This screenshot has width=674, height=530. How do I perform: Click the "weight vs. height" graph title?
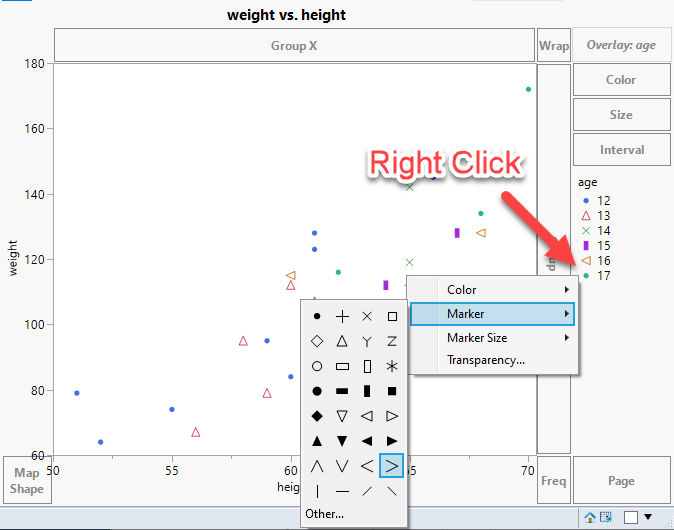pyautogui.click(x=286, y=15)
